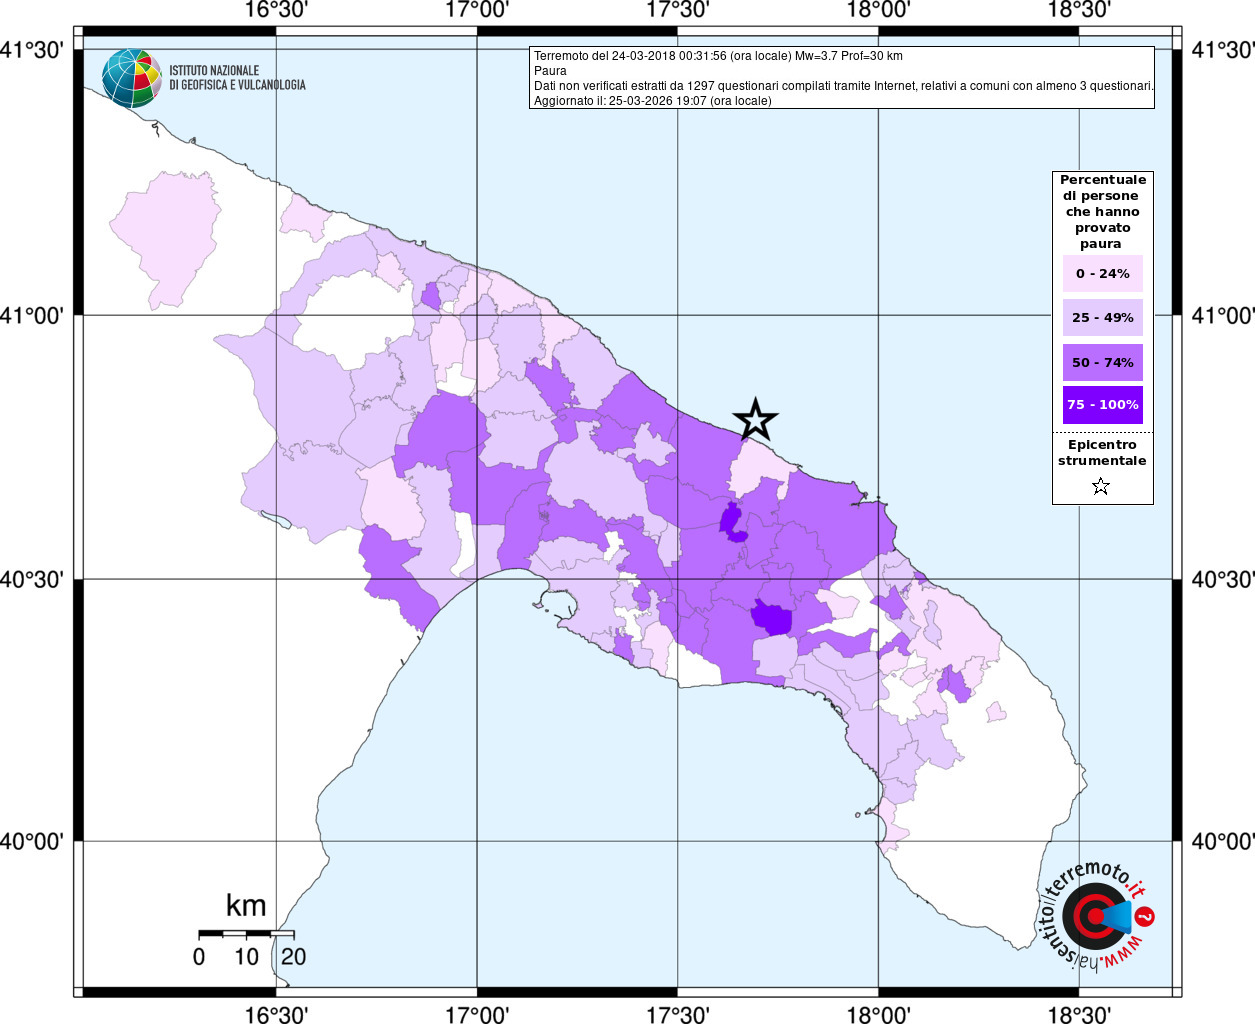
Task: Click the bottom axis label 18°00'
Action: [x=878, y=1015]
